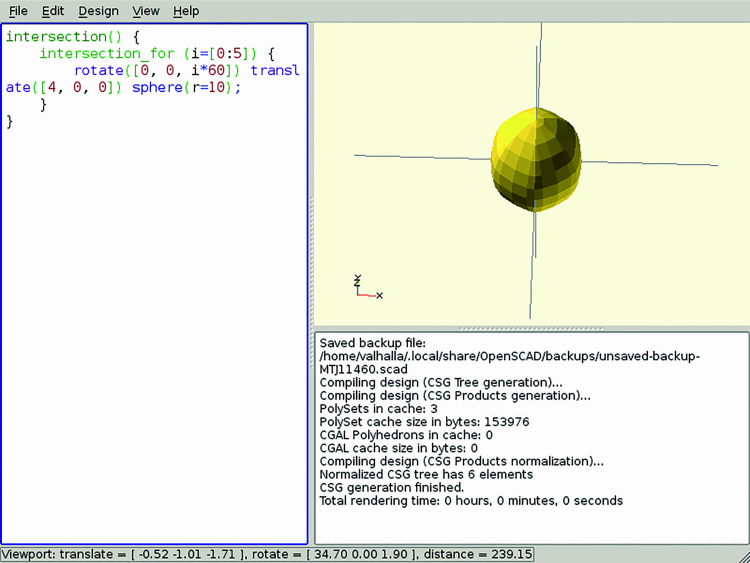
Task: Open the Help menu
Action: [186, 11]
